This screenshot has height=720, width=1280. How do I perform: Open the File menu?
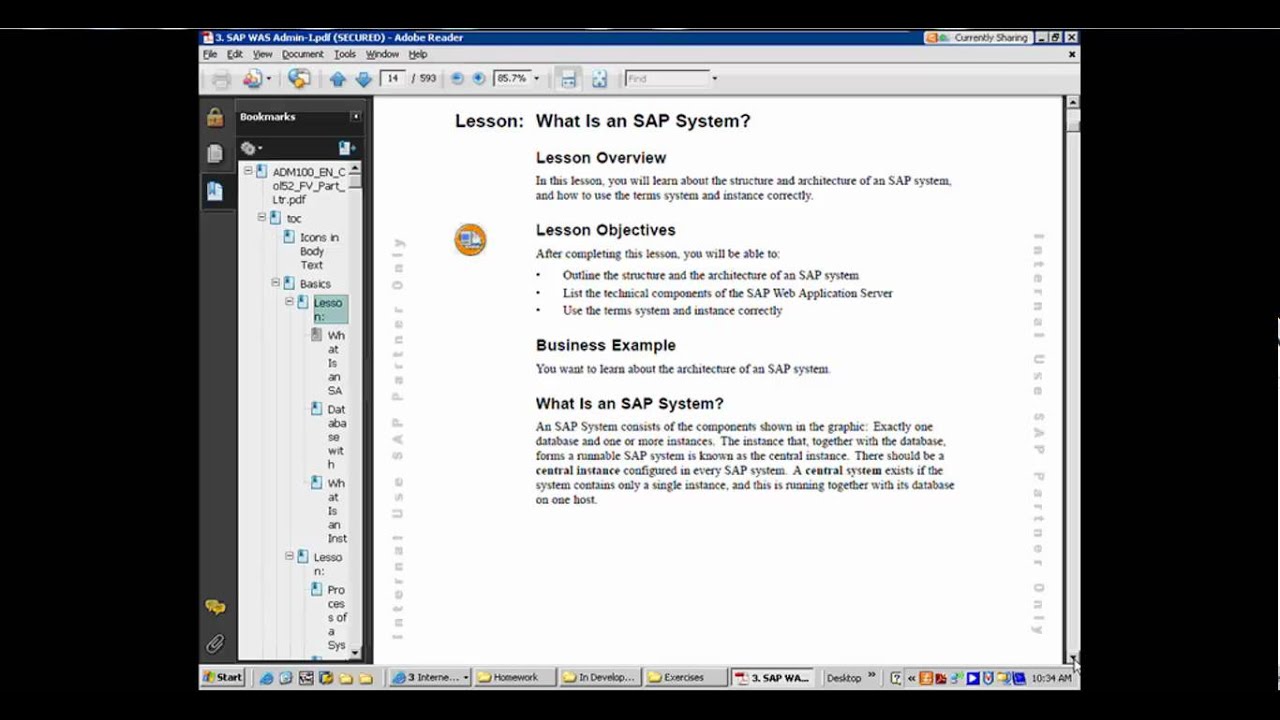[210, 54]
